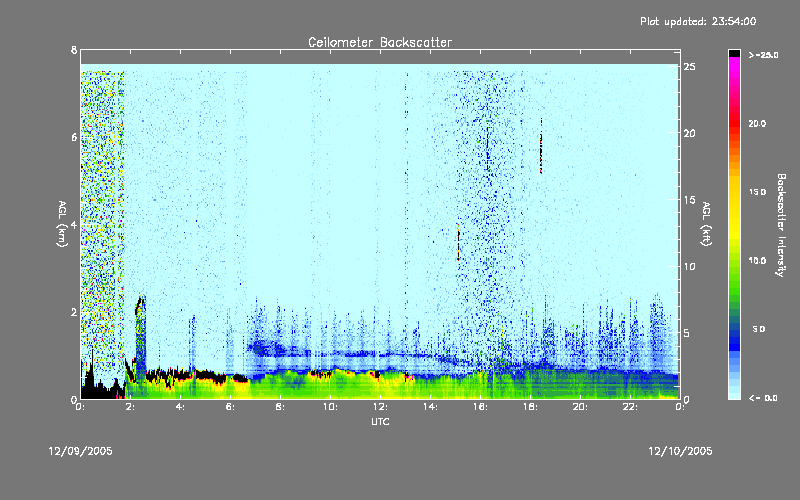Viewport: 800px width, 500px height.
Task: Select the start date "12/09/2005"
Action: point(81,452)
